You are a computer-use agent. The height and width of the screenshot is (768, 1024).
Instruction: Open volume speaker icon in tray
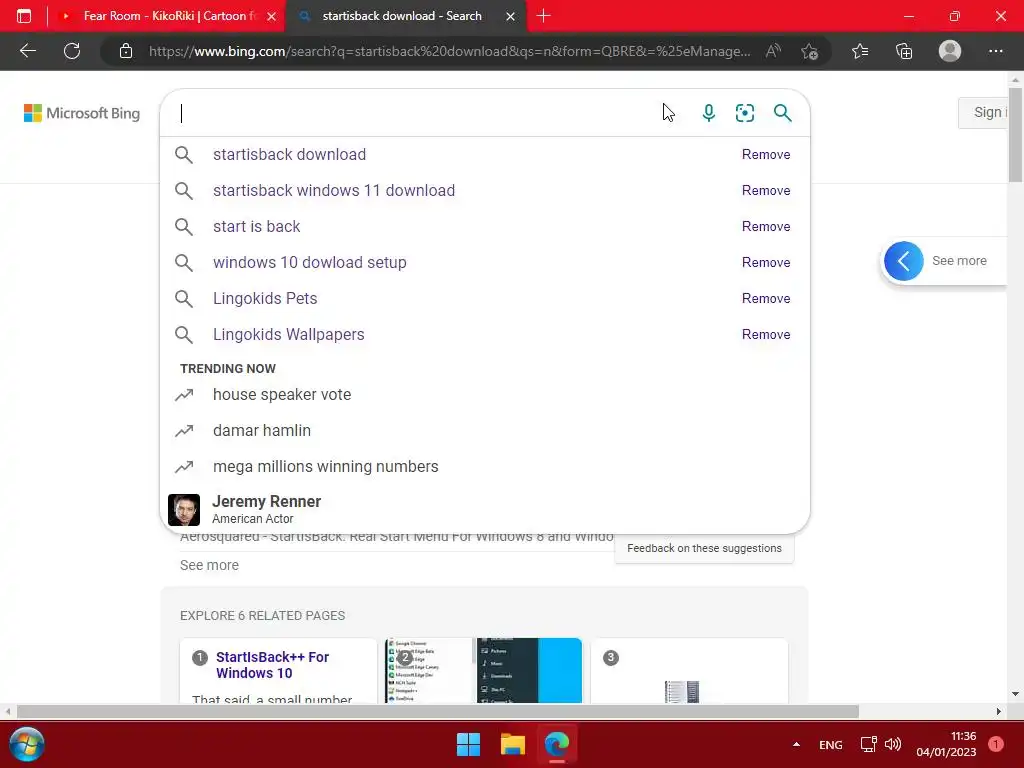click(893, 744)
